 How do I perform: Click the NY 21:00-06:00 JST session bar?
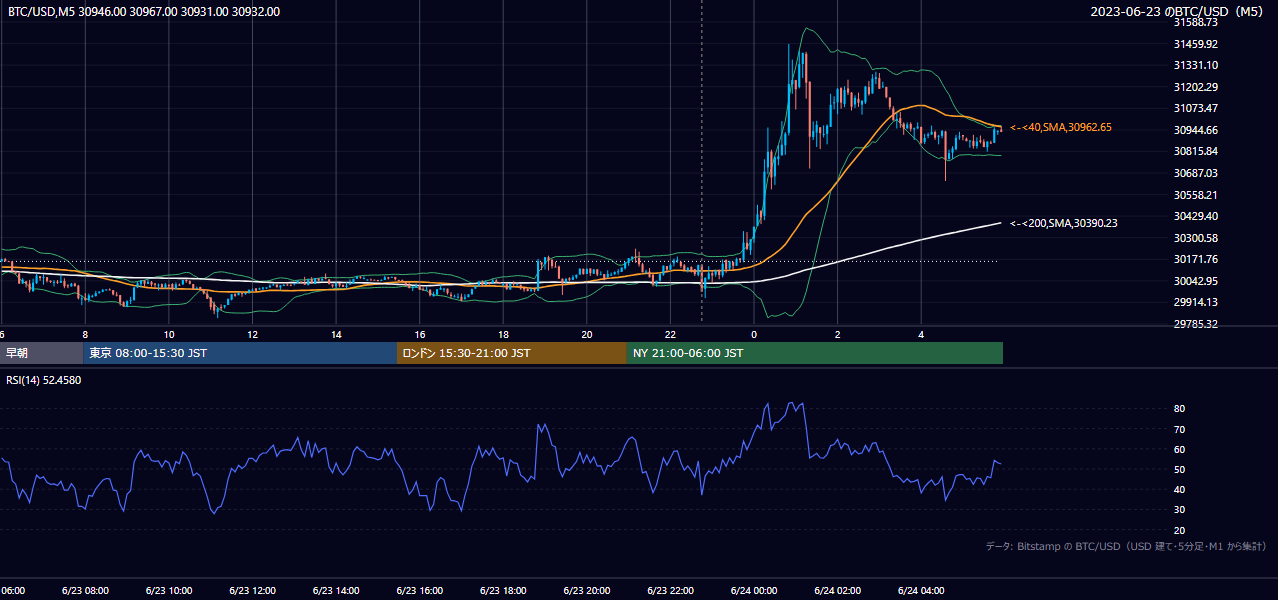point(815,353)
